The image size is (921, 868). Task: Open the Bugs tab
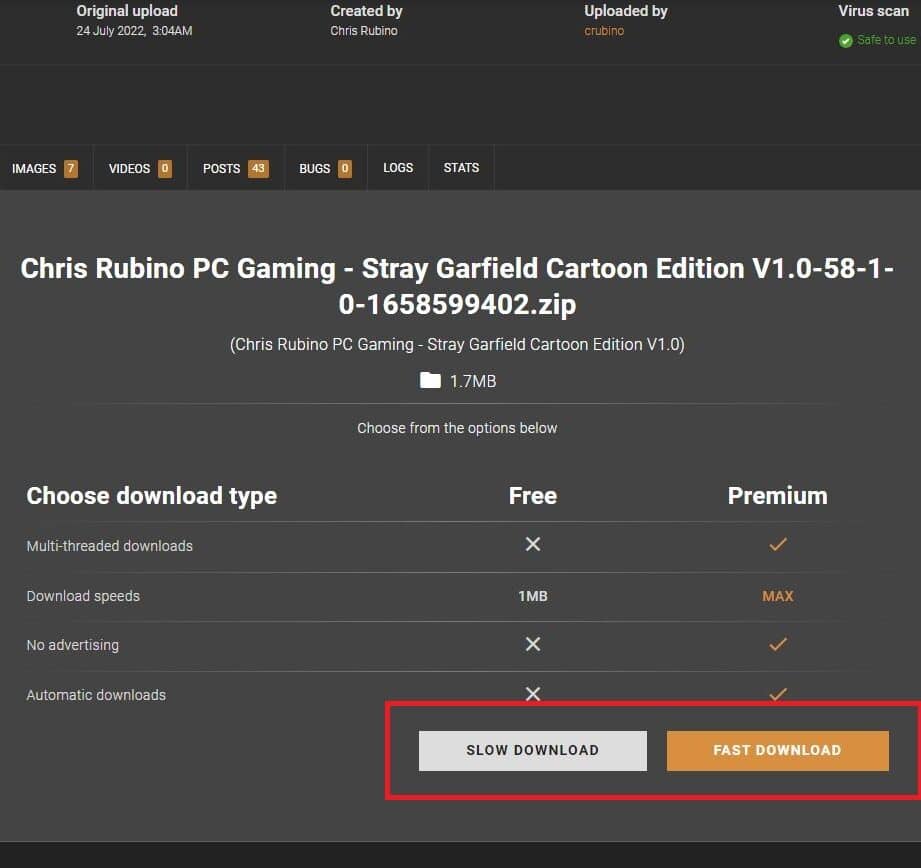325,169
